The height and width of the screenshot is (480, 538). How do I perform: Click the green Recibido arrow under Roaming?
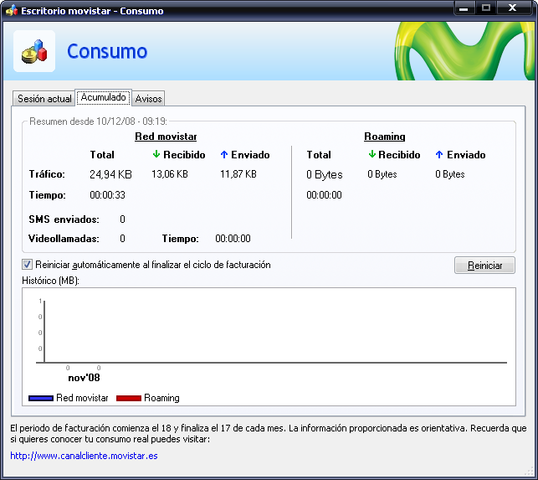point(372,154)
